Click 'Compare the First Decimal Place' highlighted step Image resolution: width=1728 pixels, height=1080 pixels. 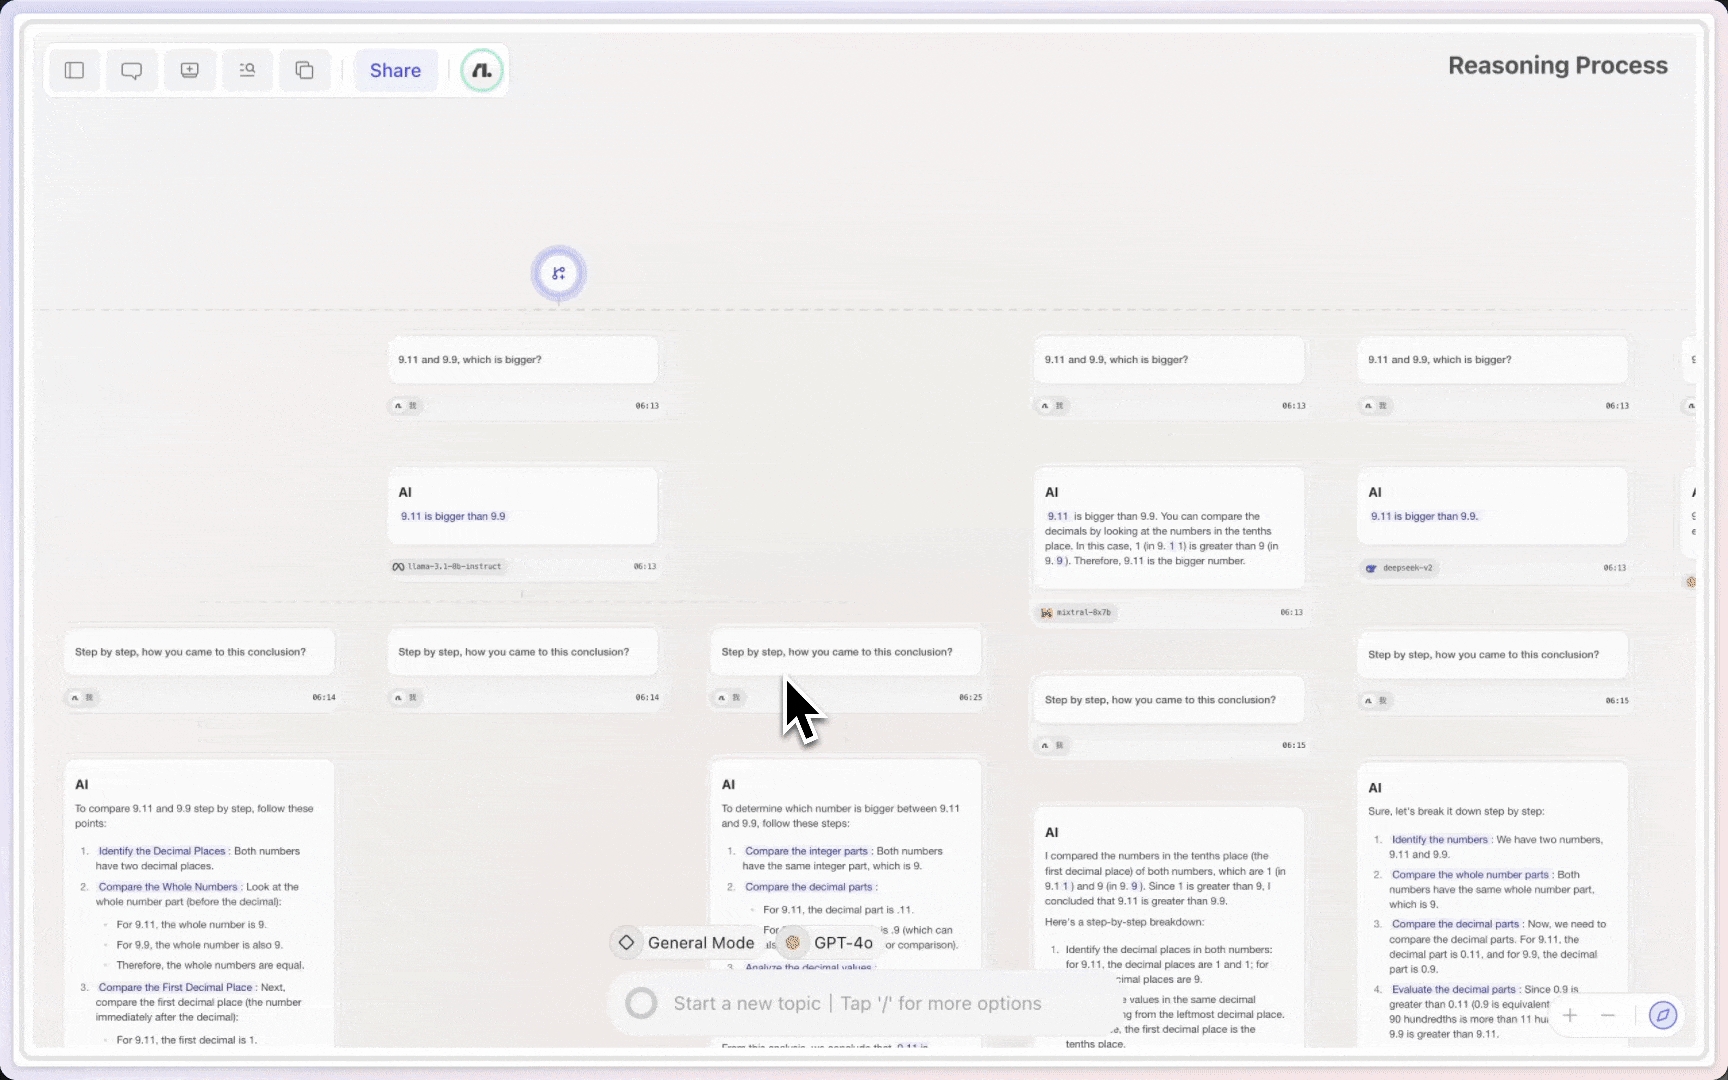point(176,987)
